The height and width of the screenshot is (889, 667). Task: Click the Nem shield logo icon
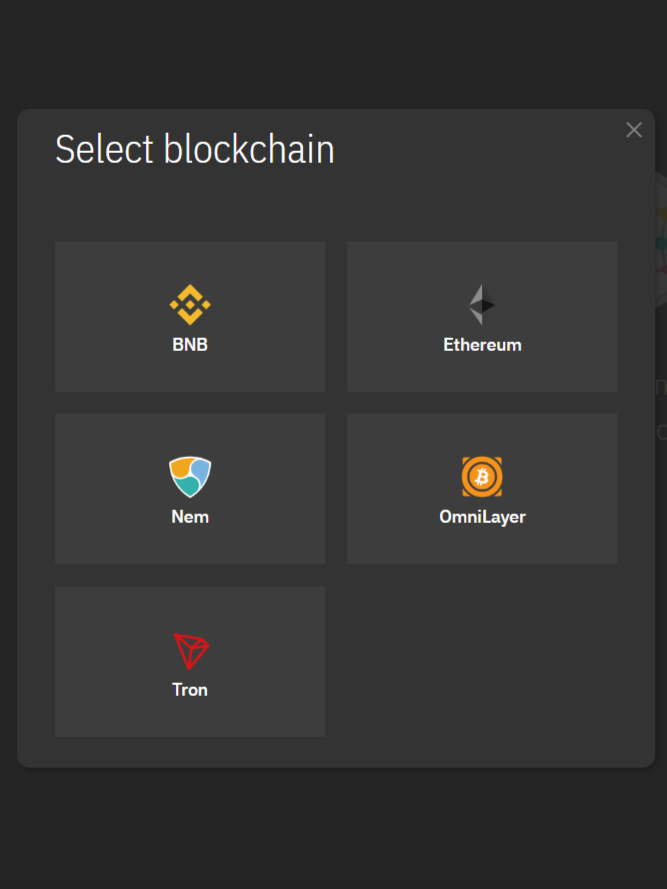point(190,477)
